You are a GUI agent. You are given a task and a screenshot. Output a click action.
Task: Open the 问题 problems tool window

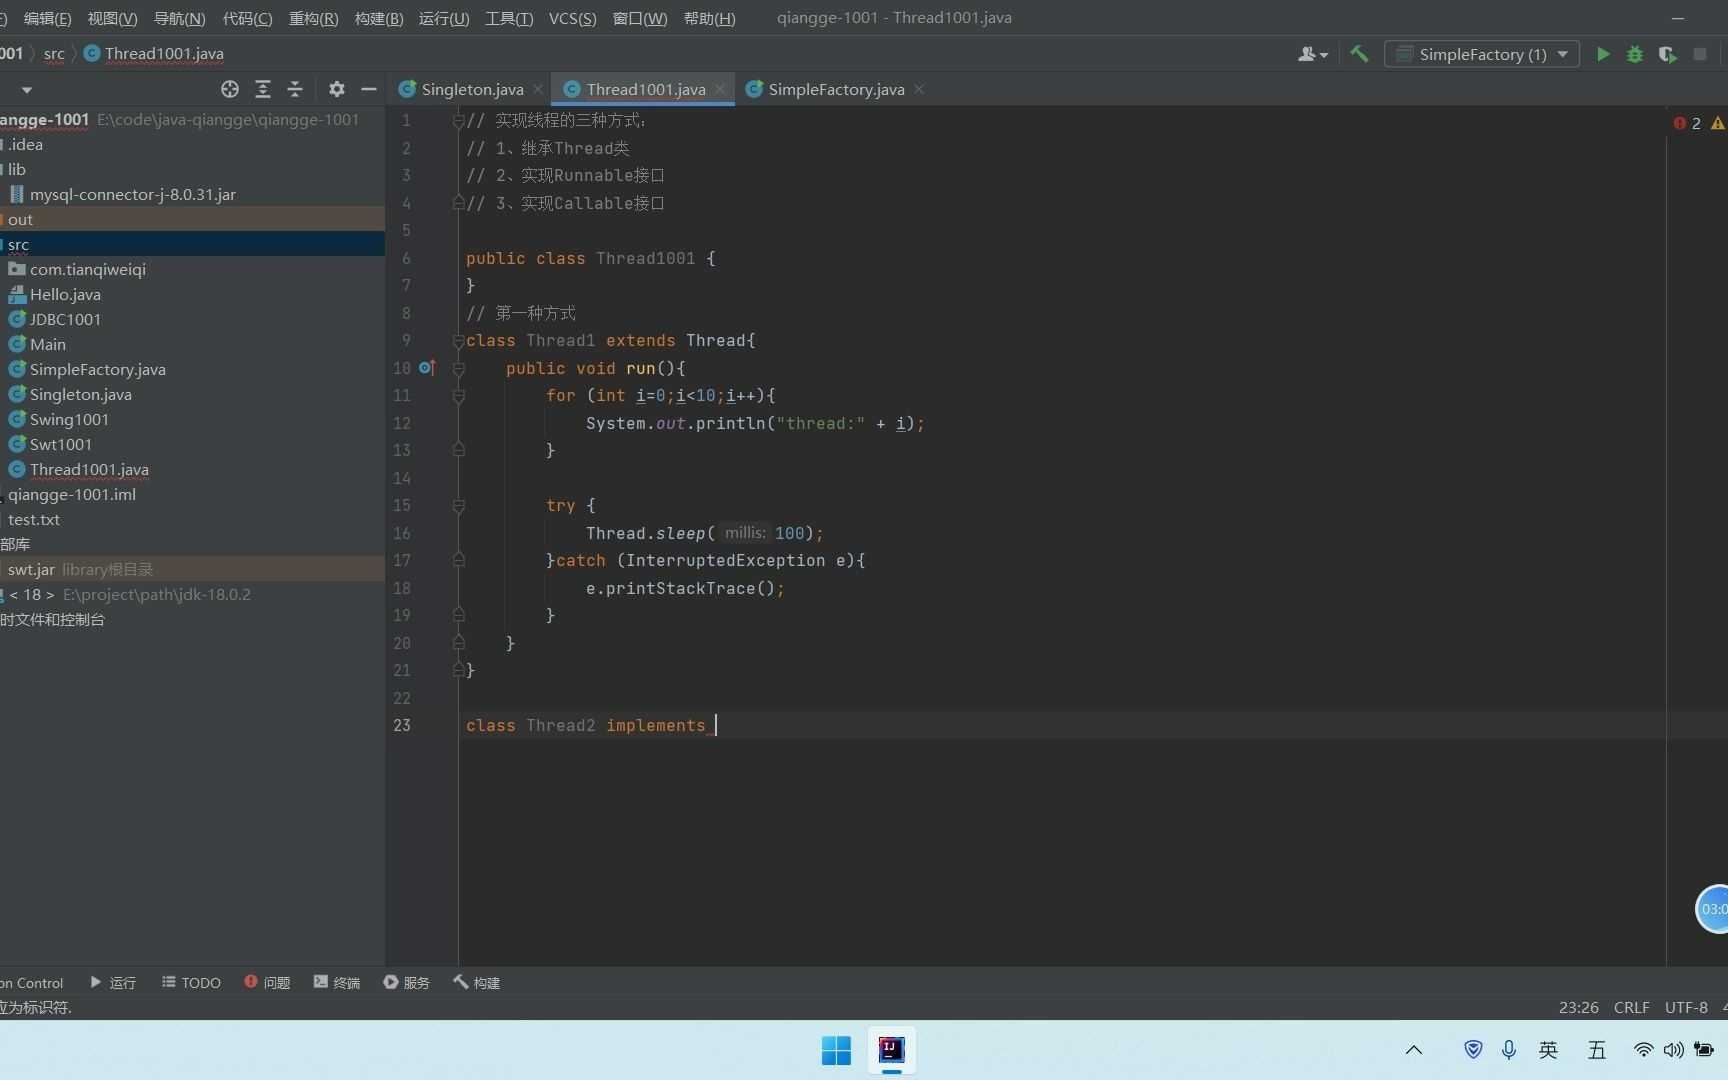point(267,983)
